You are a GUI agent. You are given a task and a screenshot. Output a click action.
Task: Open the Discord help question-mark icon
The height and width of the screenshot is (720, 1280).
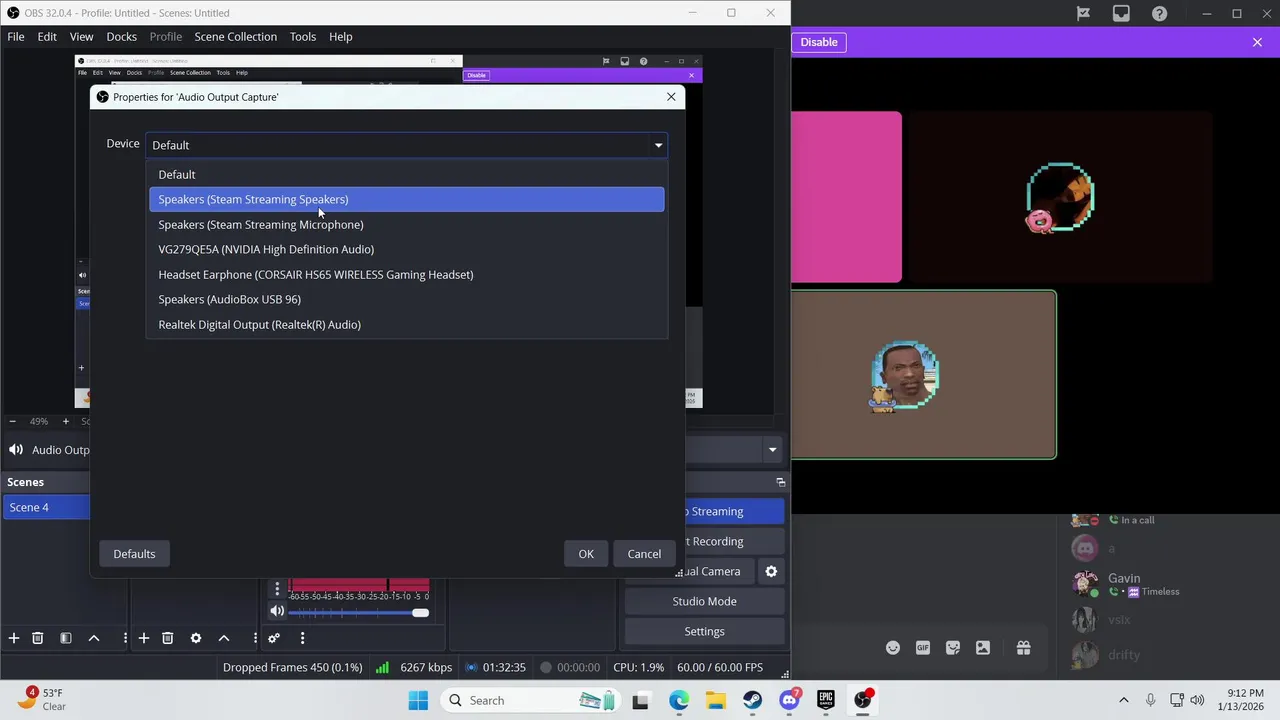pos(1159,13)
